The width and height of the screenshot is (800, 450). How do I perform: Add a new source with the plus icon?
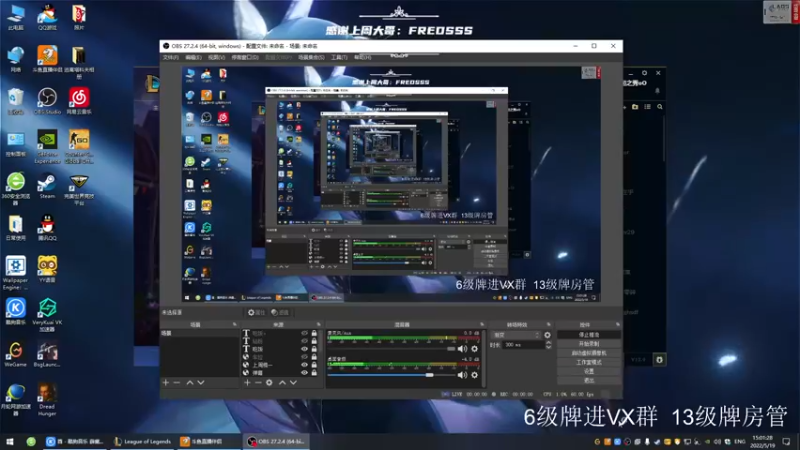(247, 383)
